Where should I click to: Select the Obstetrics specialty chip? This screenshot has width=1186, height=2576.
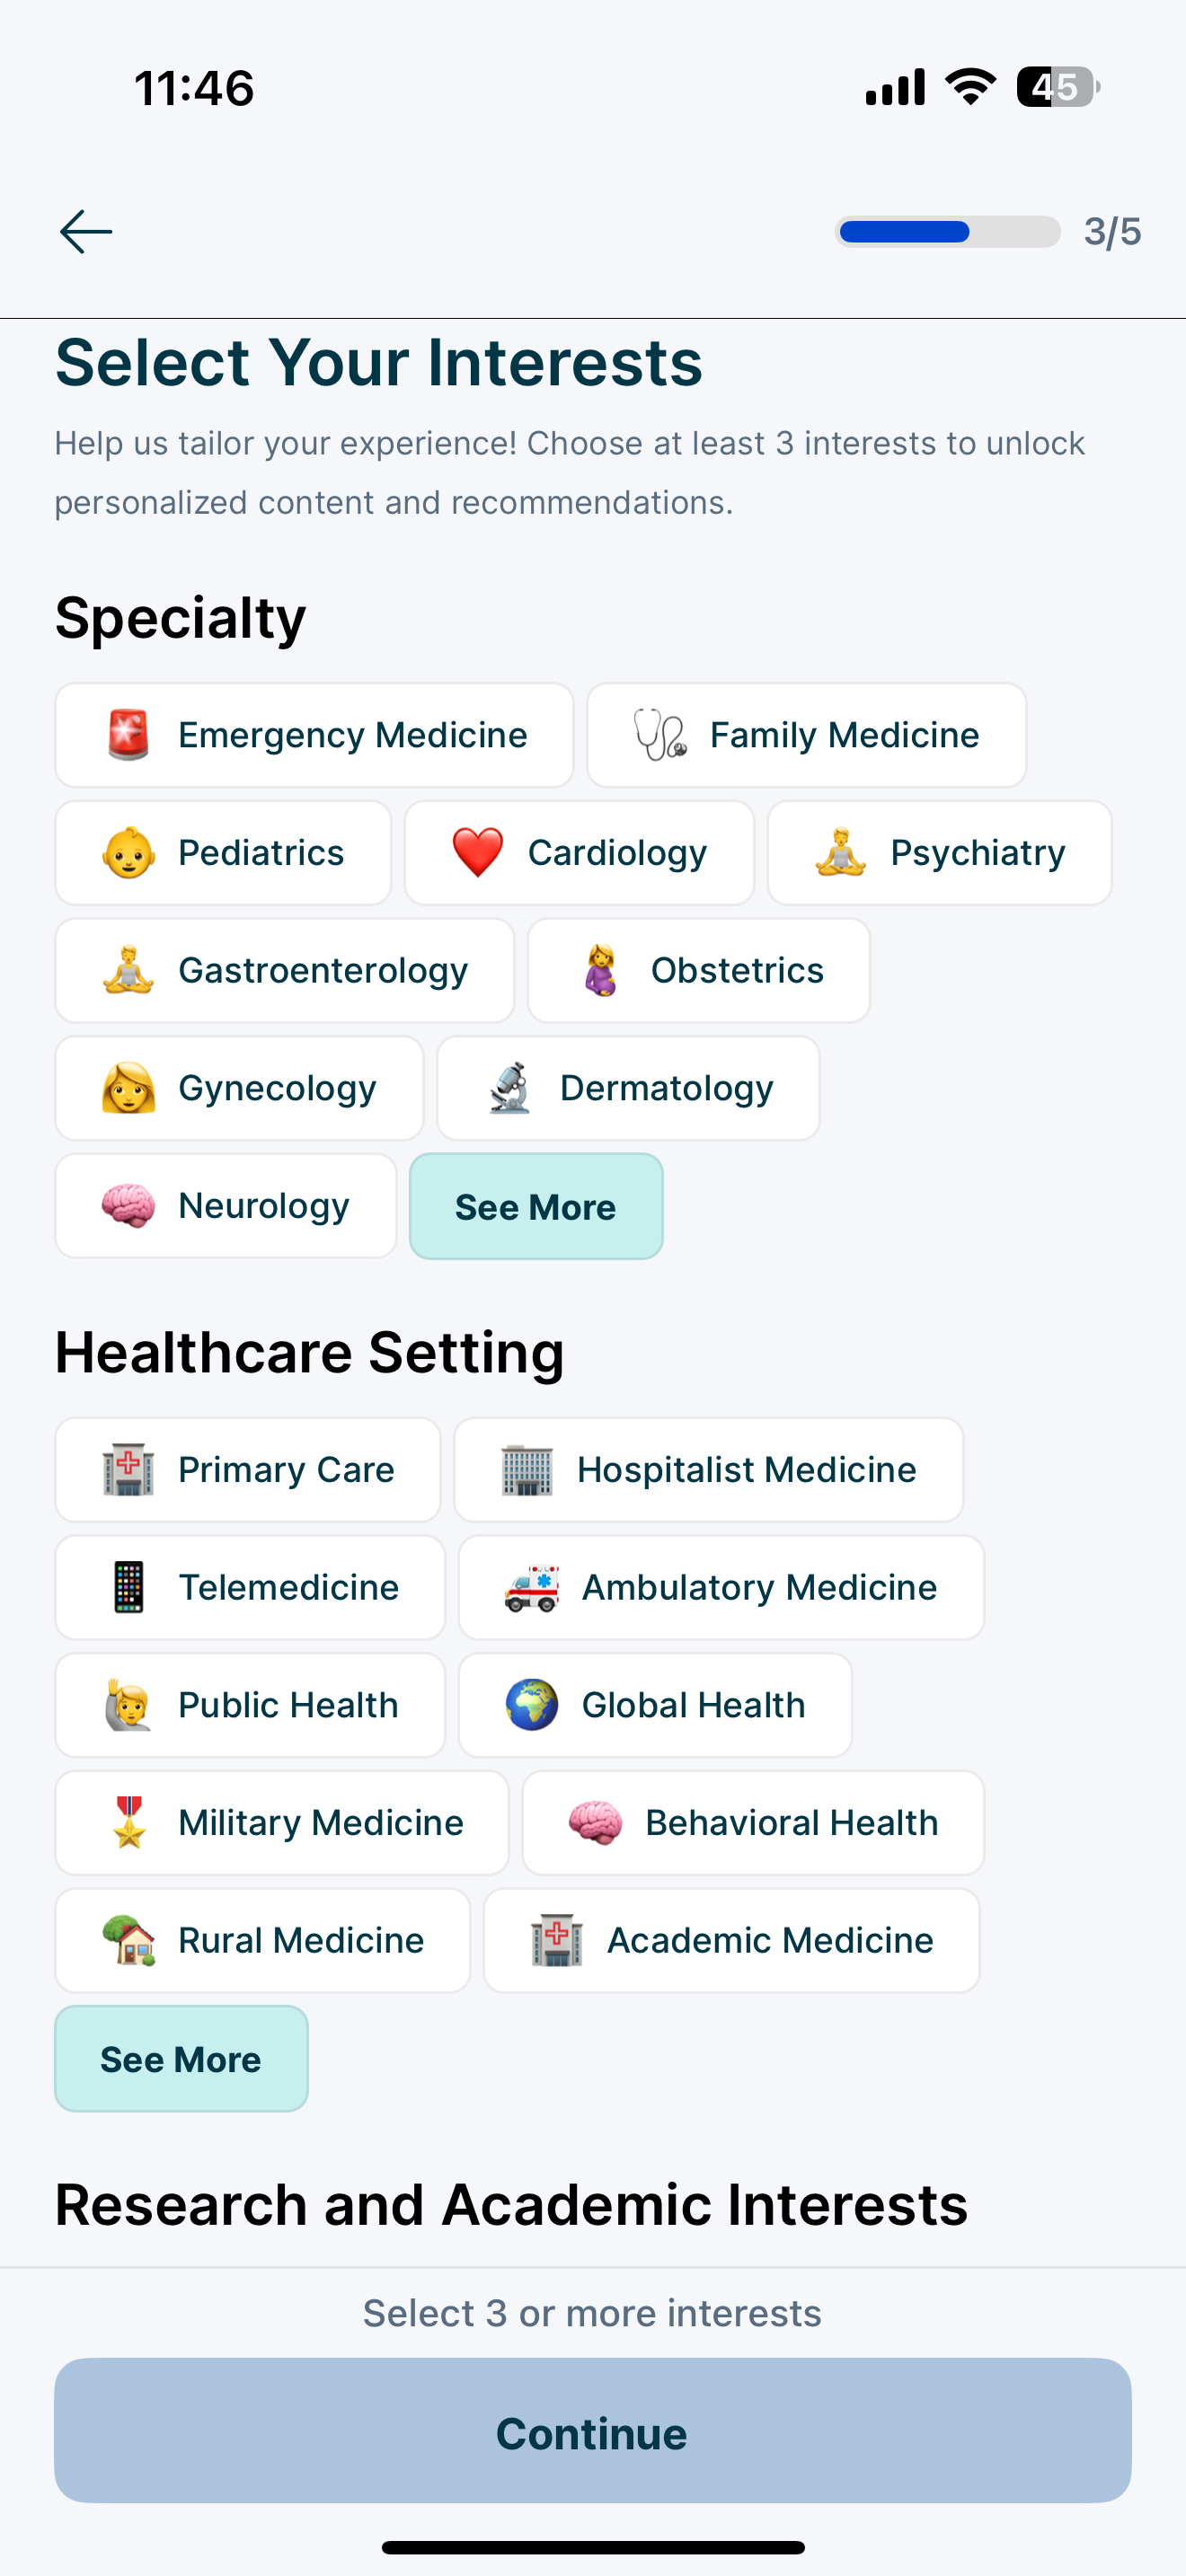click(699, 971)
